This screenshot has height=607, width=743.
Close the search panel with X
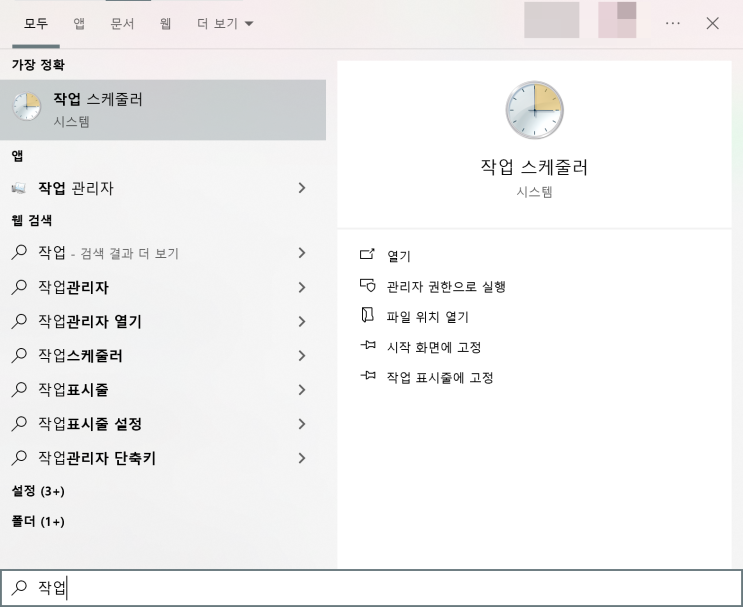pos(713,23)
